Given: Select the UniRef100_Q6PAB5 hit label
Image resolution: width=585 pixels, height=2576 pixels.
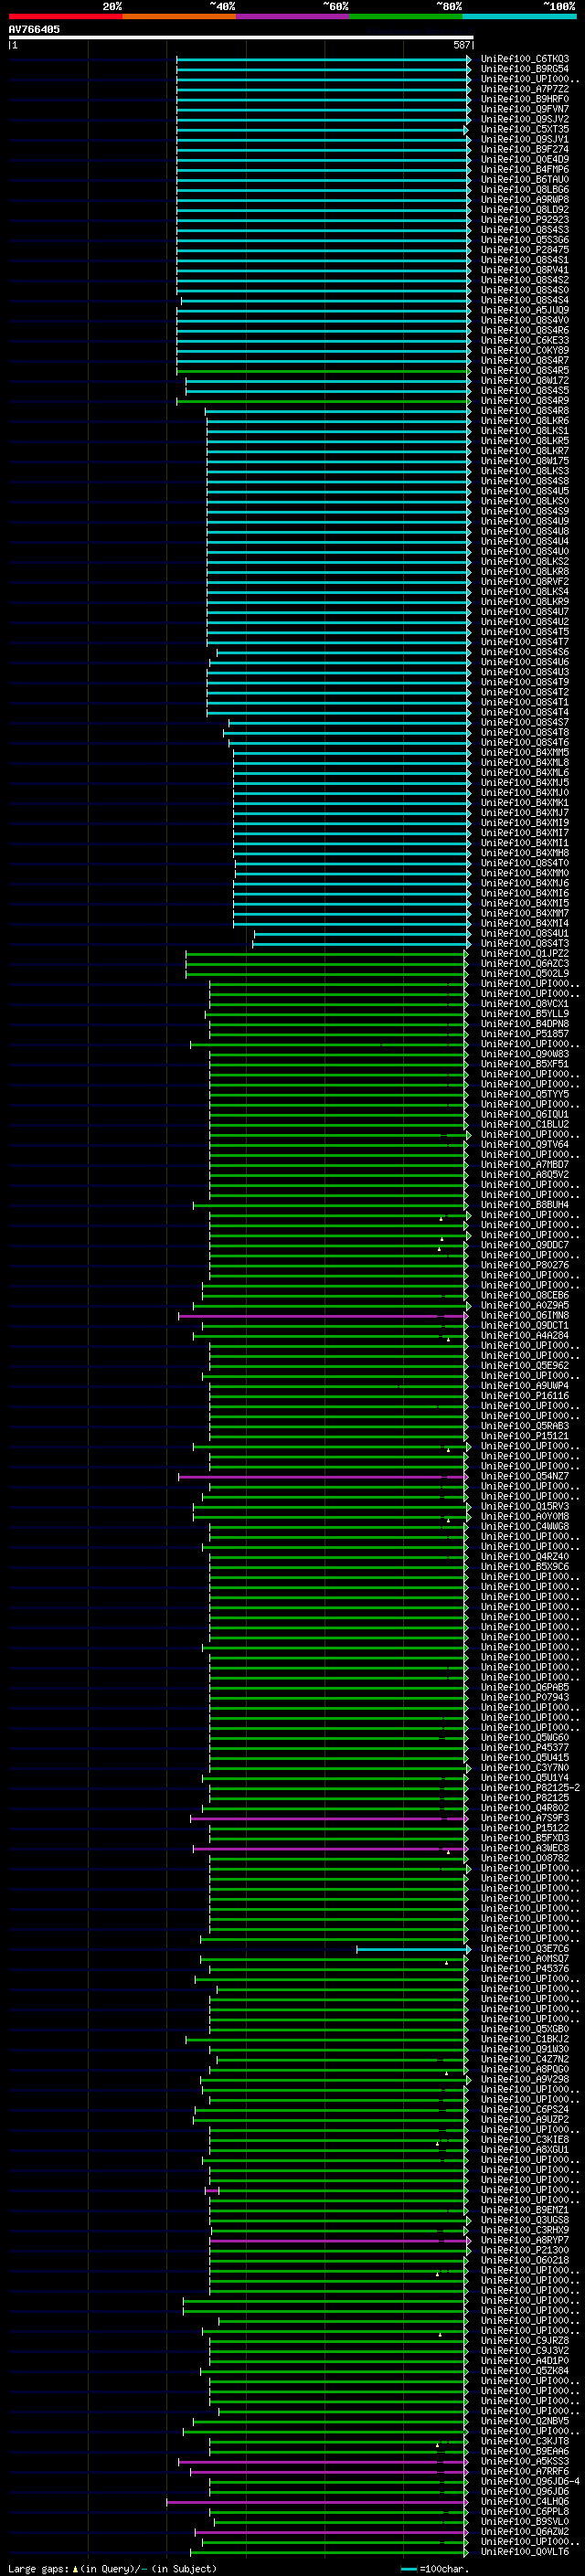Looking at the screenshot, I should tap(525, 1687).
